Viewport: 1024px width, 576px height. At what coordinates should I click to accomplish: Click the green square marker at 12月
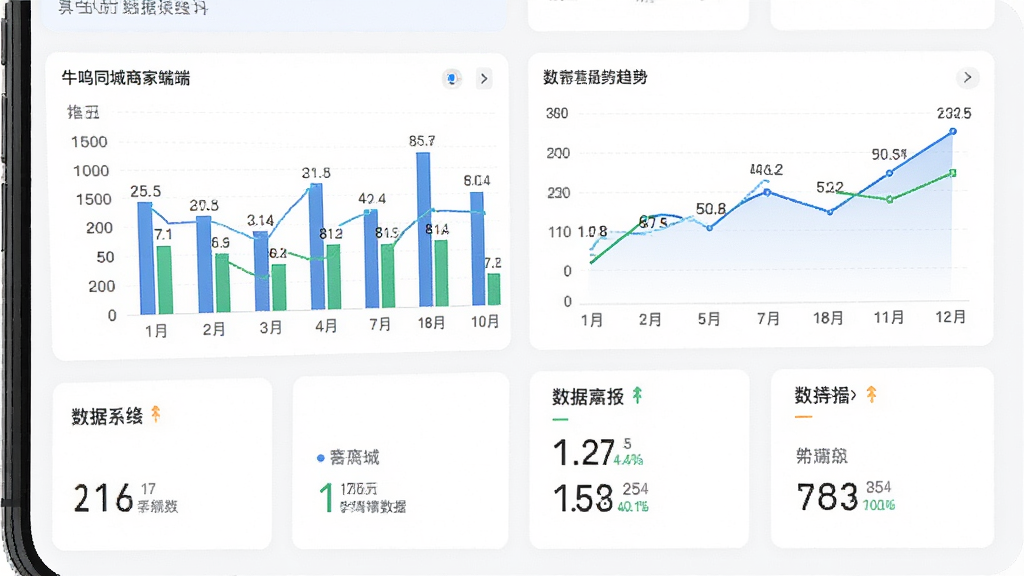pos(953,173)
